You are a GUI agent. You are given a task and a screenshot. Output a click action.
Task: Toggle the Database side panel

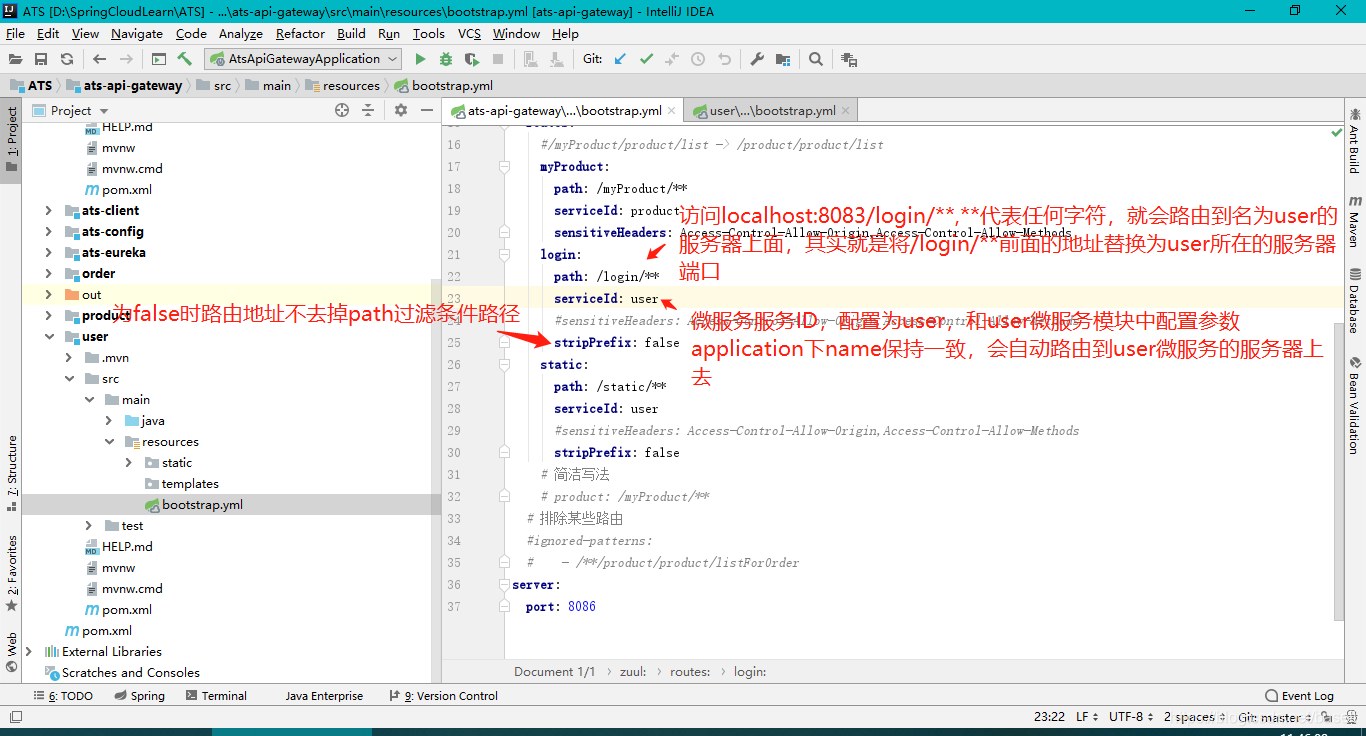(1355, 300)
